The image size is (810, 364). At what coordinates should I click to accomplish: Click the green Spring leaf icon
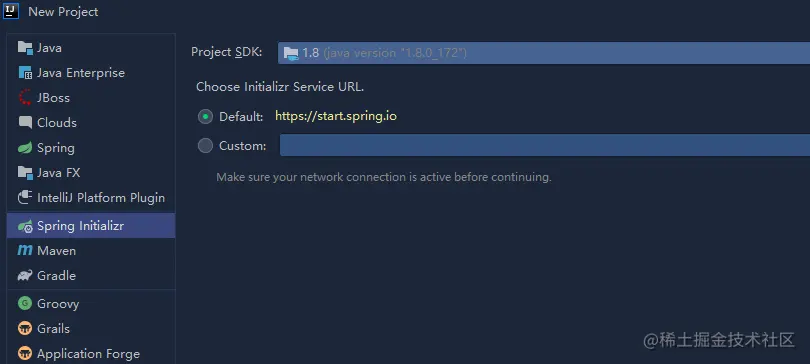[x=25, y=148]
